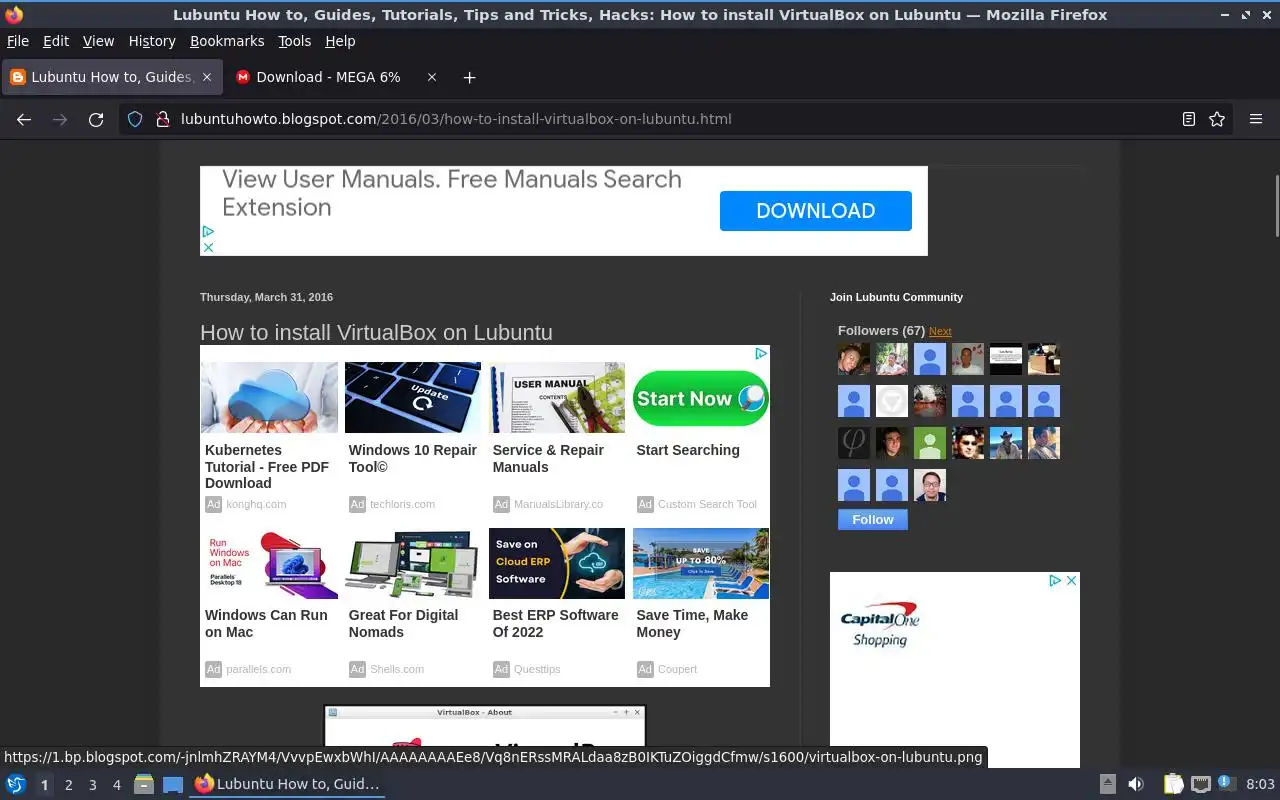
Task: Click the Follow button under Followers
Action: (873, 519)
